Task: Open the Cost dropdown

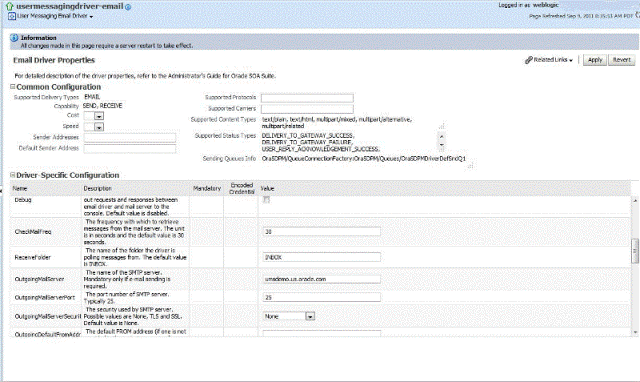Action: coord(99,116)
